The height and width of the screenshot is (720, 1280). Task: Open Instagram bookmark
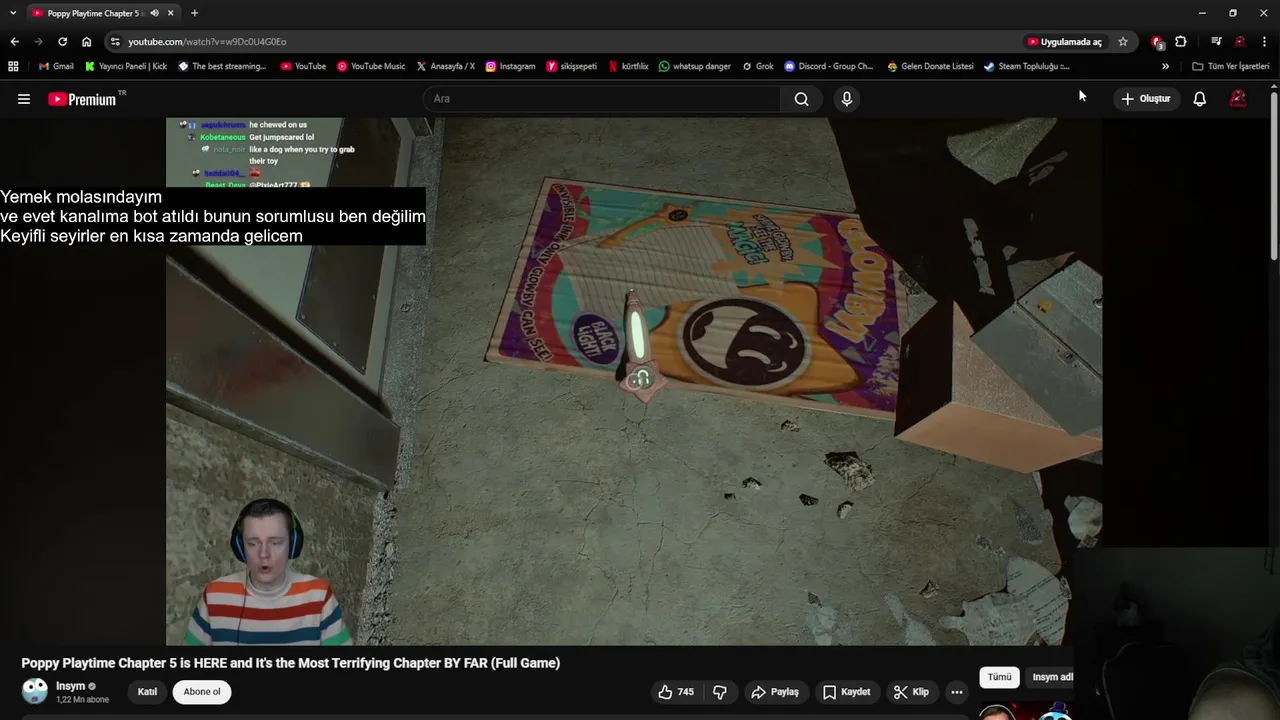click(510, 66)
